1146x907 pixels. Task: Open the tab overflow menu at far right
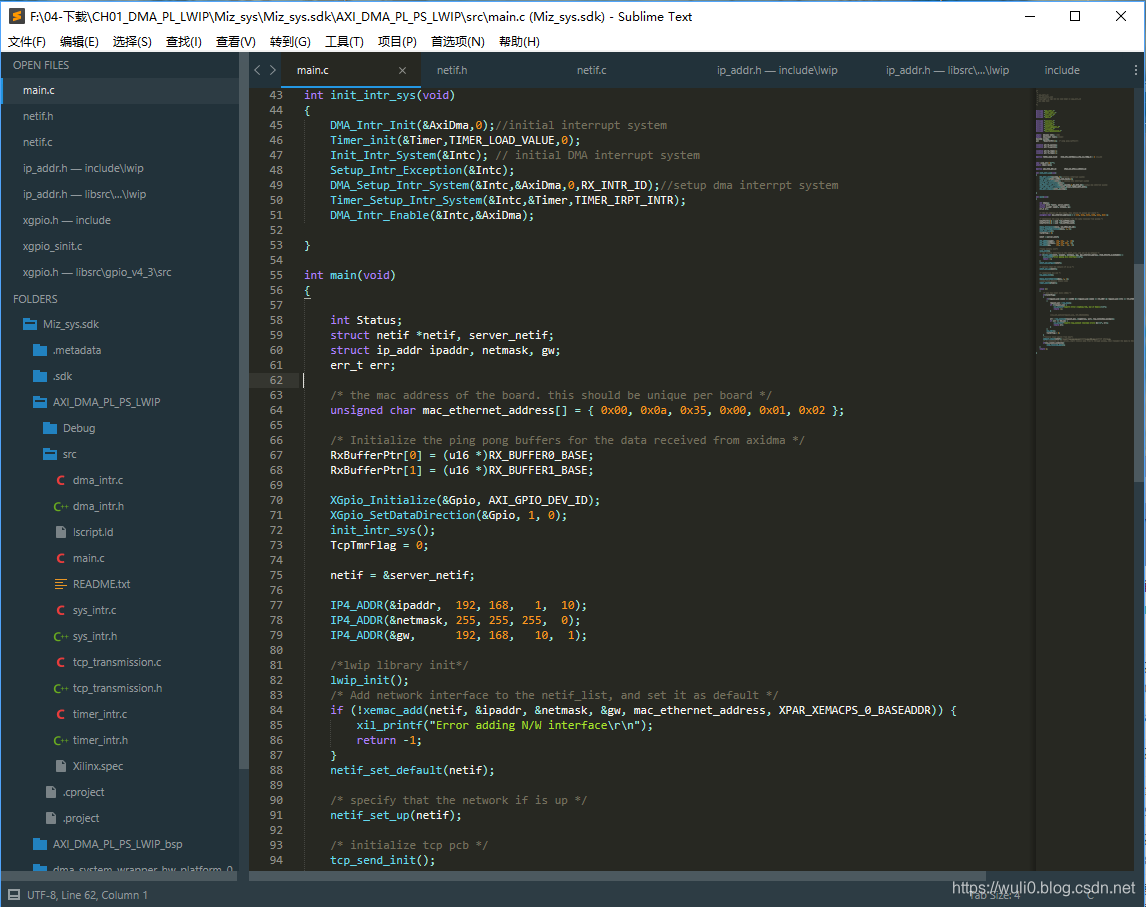coord(1135,70)
